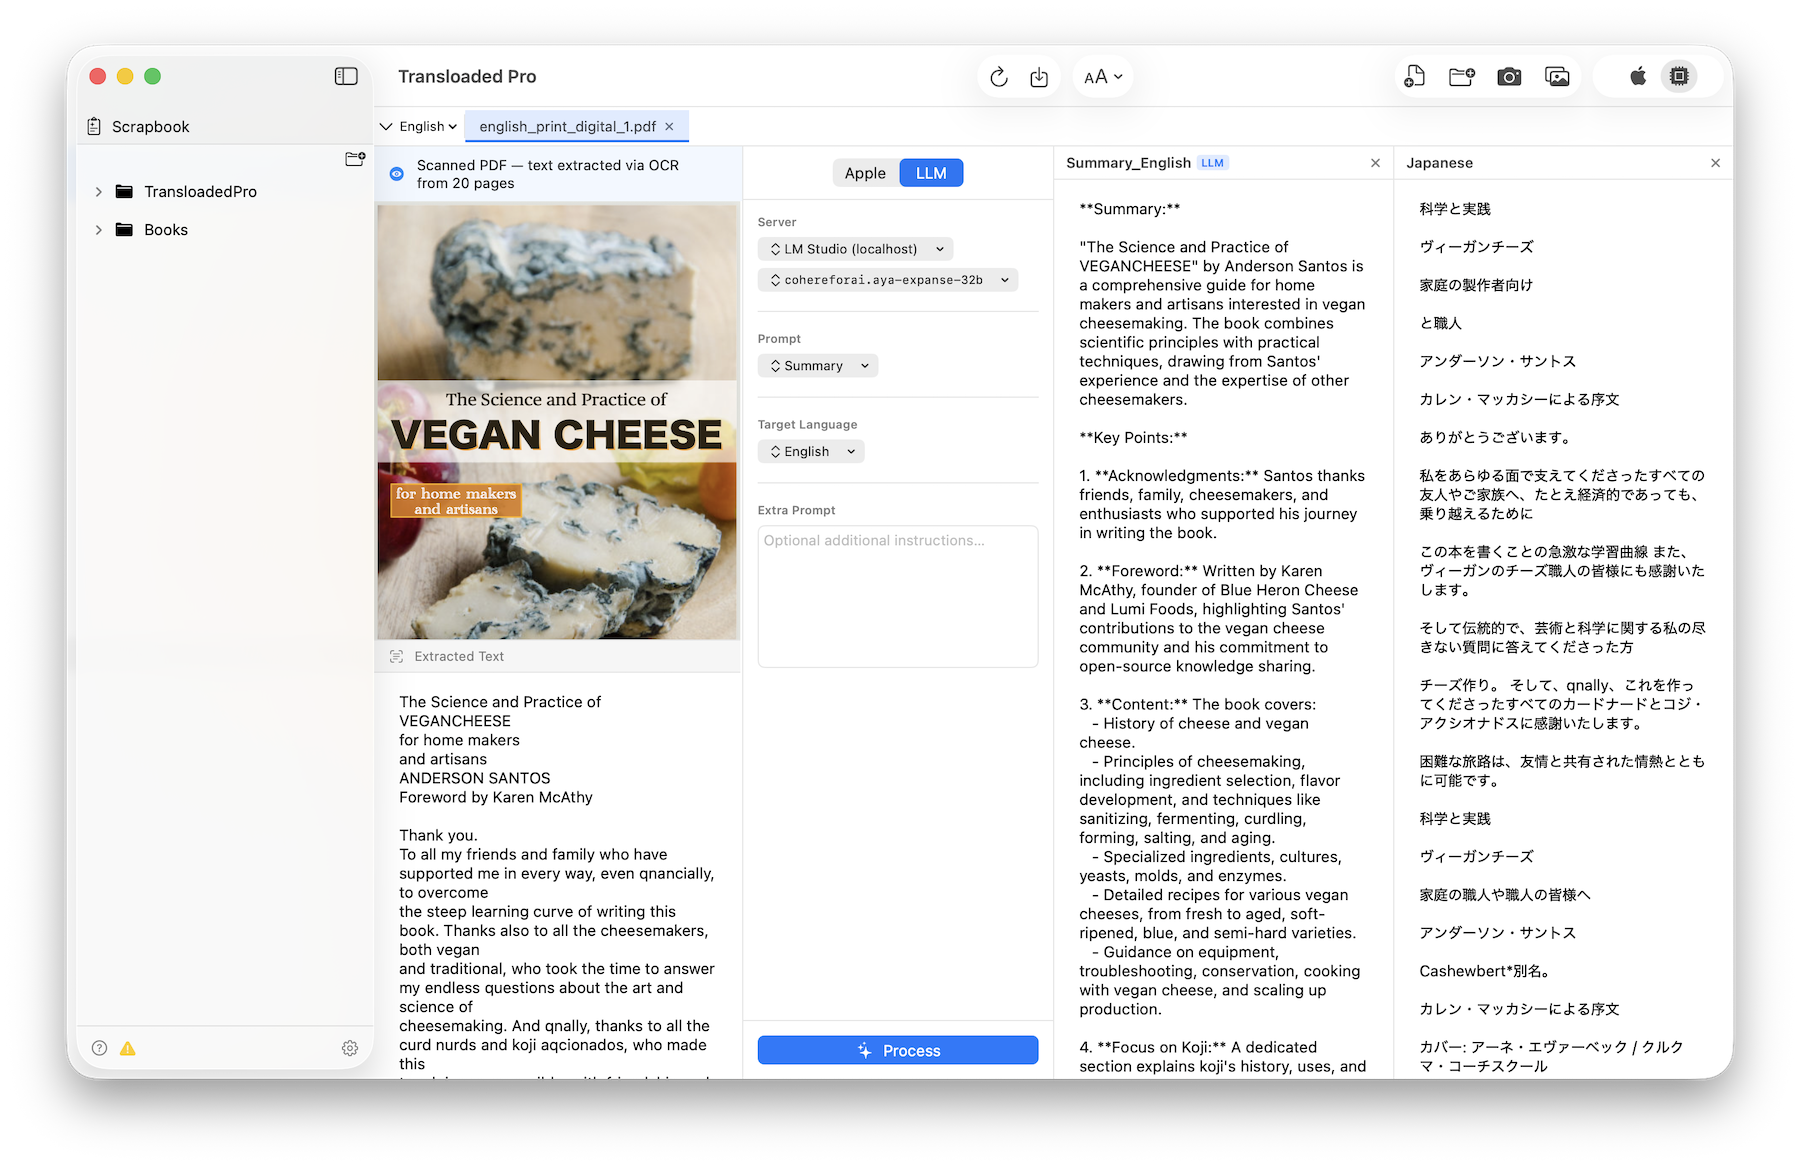Switch to the Japanese tab

click(1440, 162)
